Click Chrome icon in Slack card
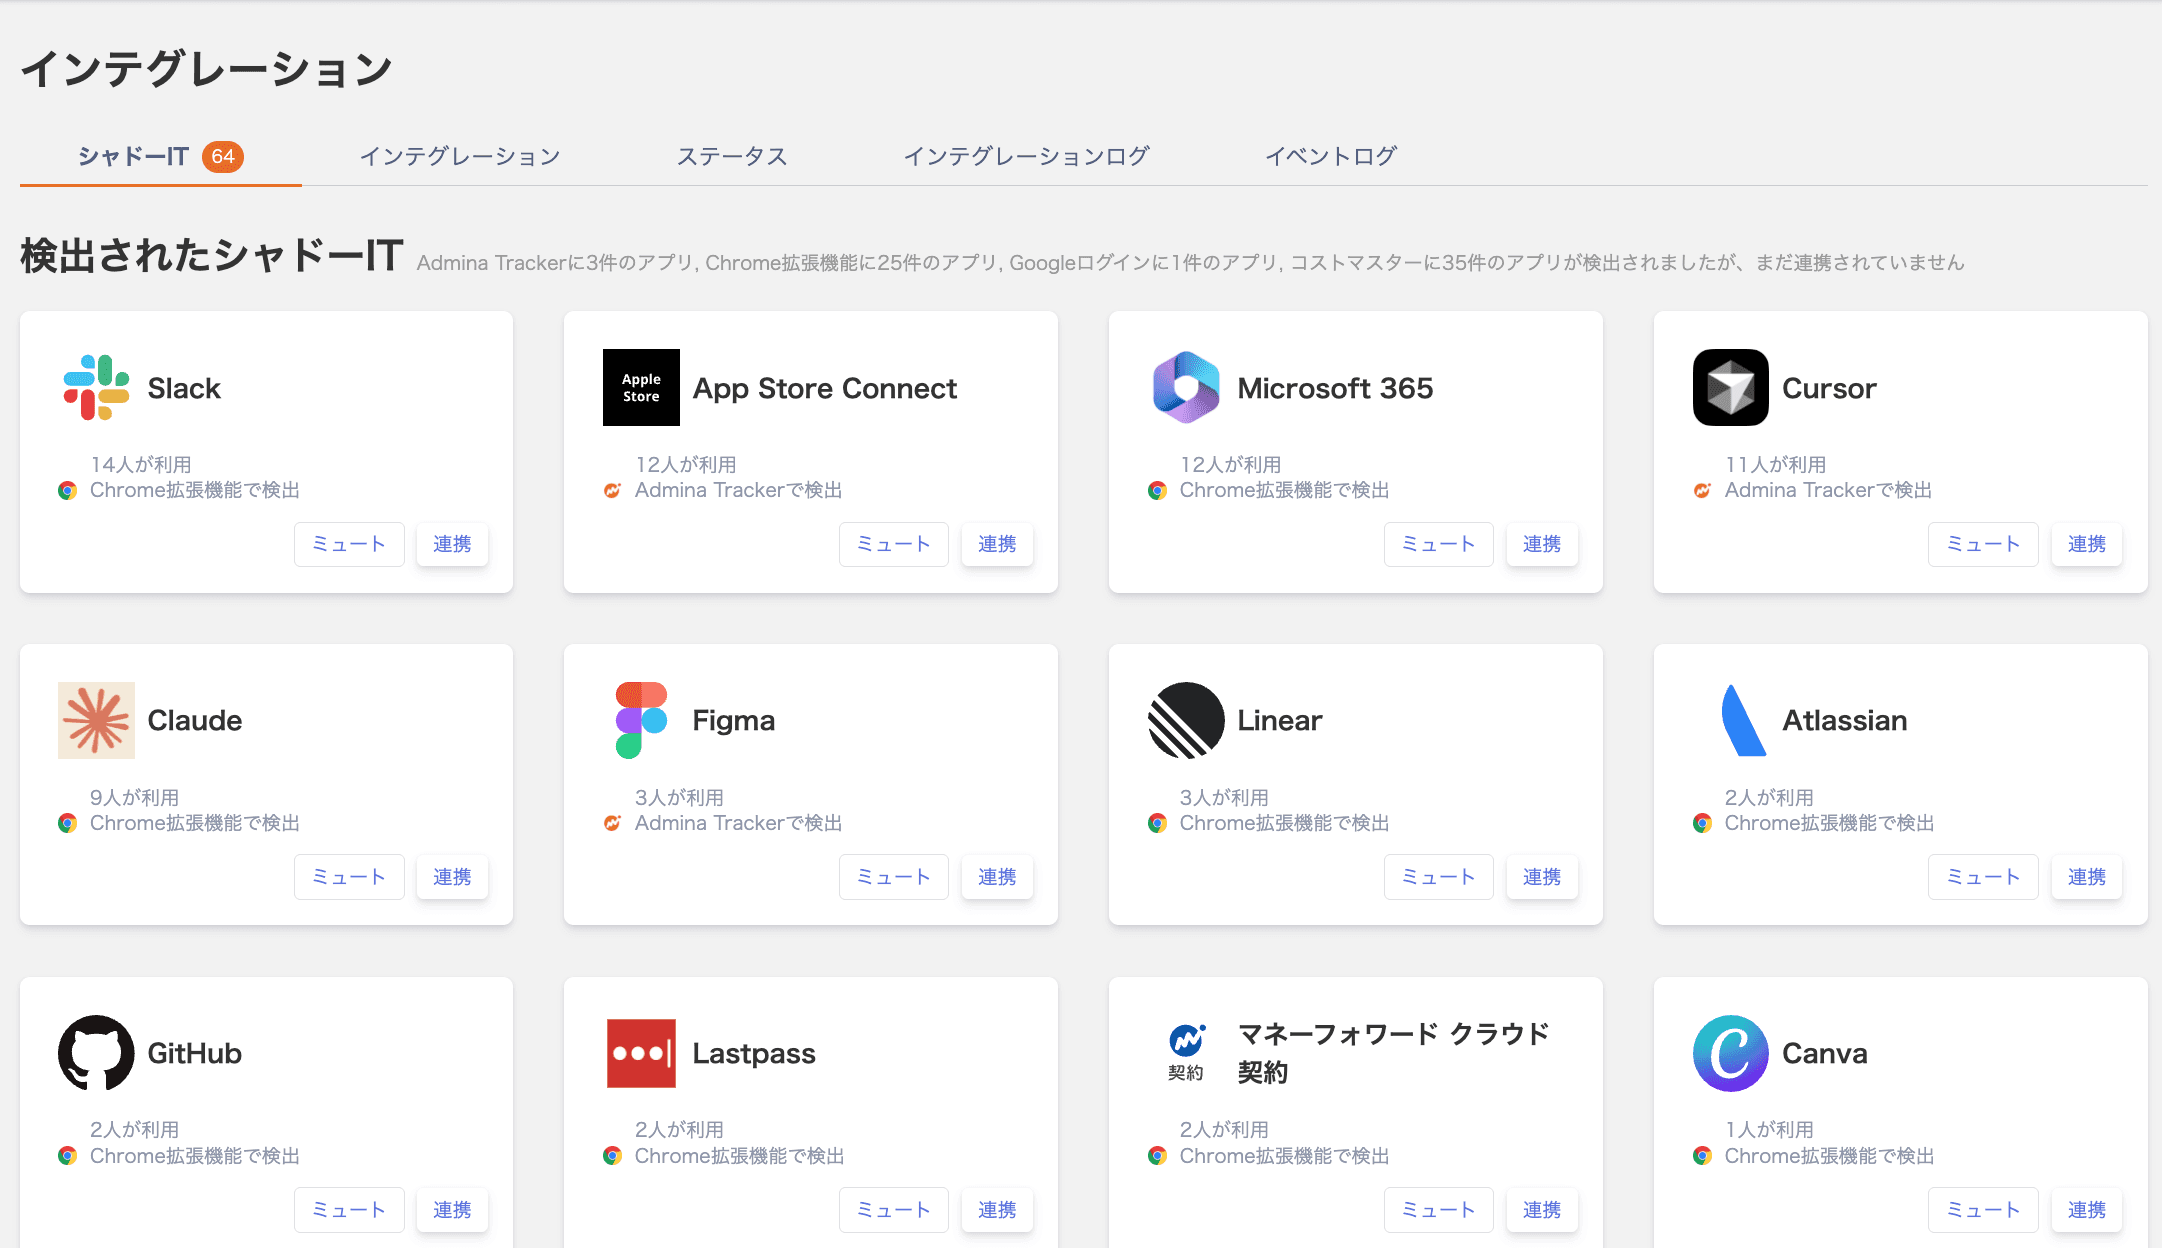Screen dimensions: 2162x1248 67,491
